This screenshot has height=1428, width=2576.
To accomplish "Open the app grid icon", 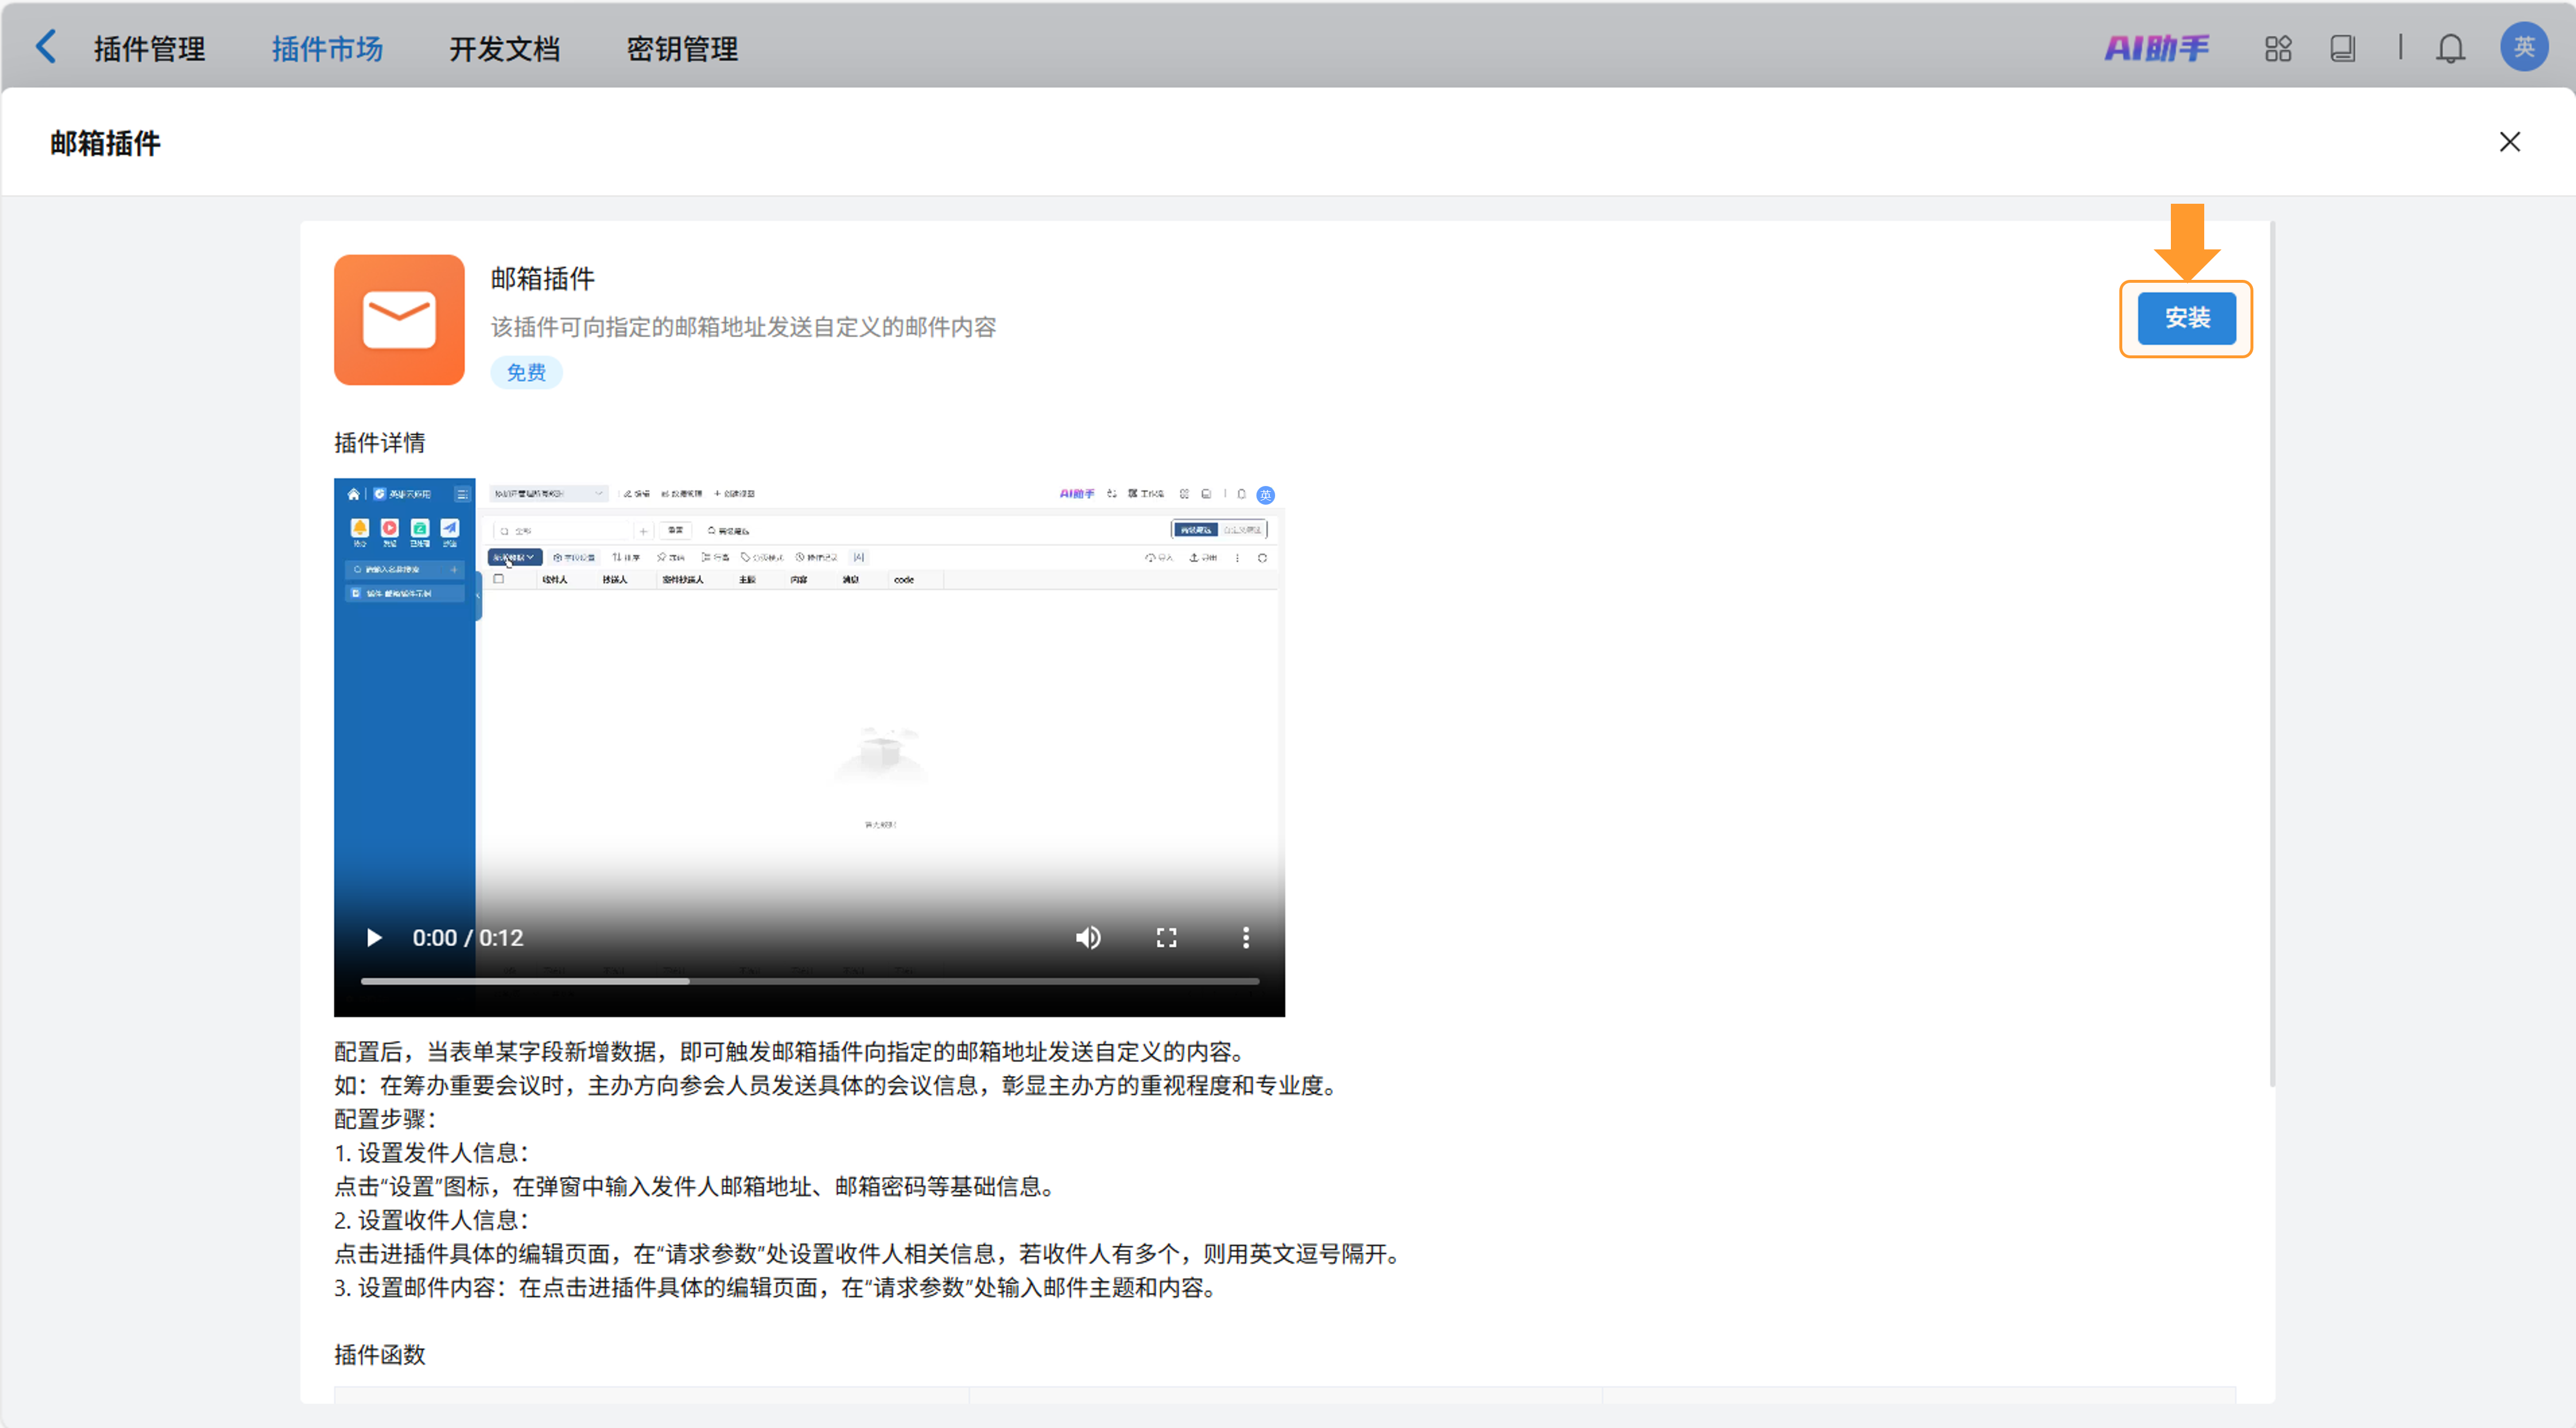I will (x=2278, y=48).
